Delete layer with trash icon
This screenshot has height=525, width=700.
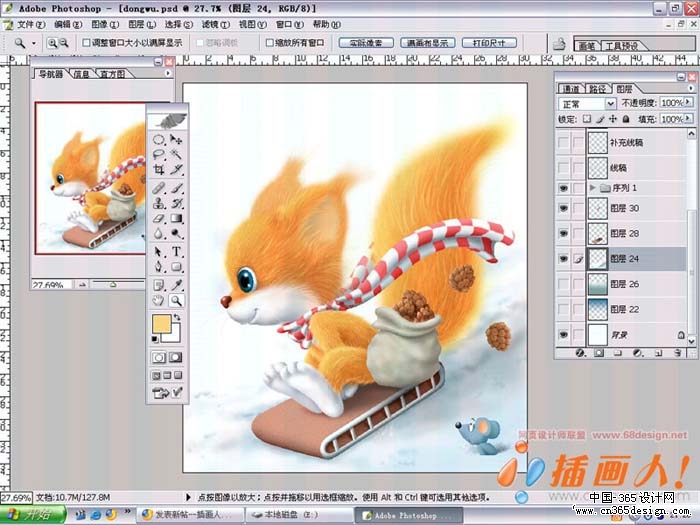(677, 353)
